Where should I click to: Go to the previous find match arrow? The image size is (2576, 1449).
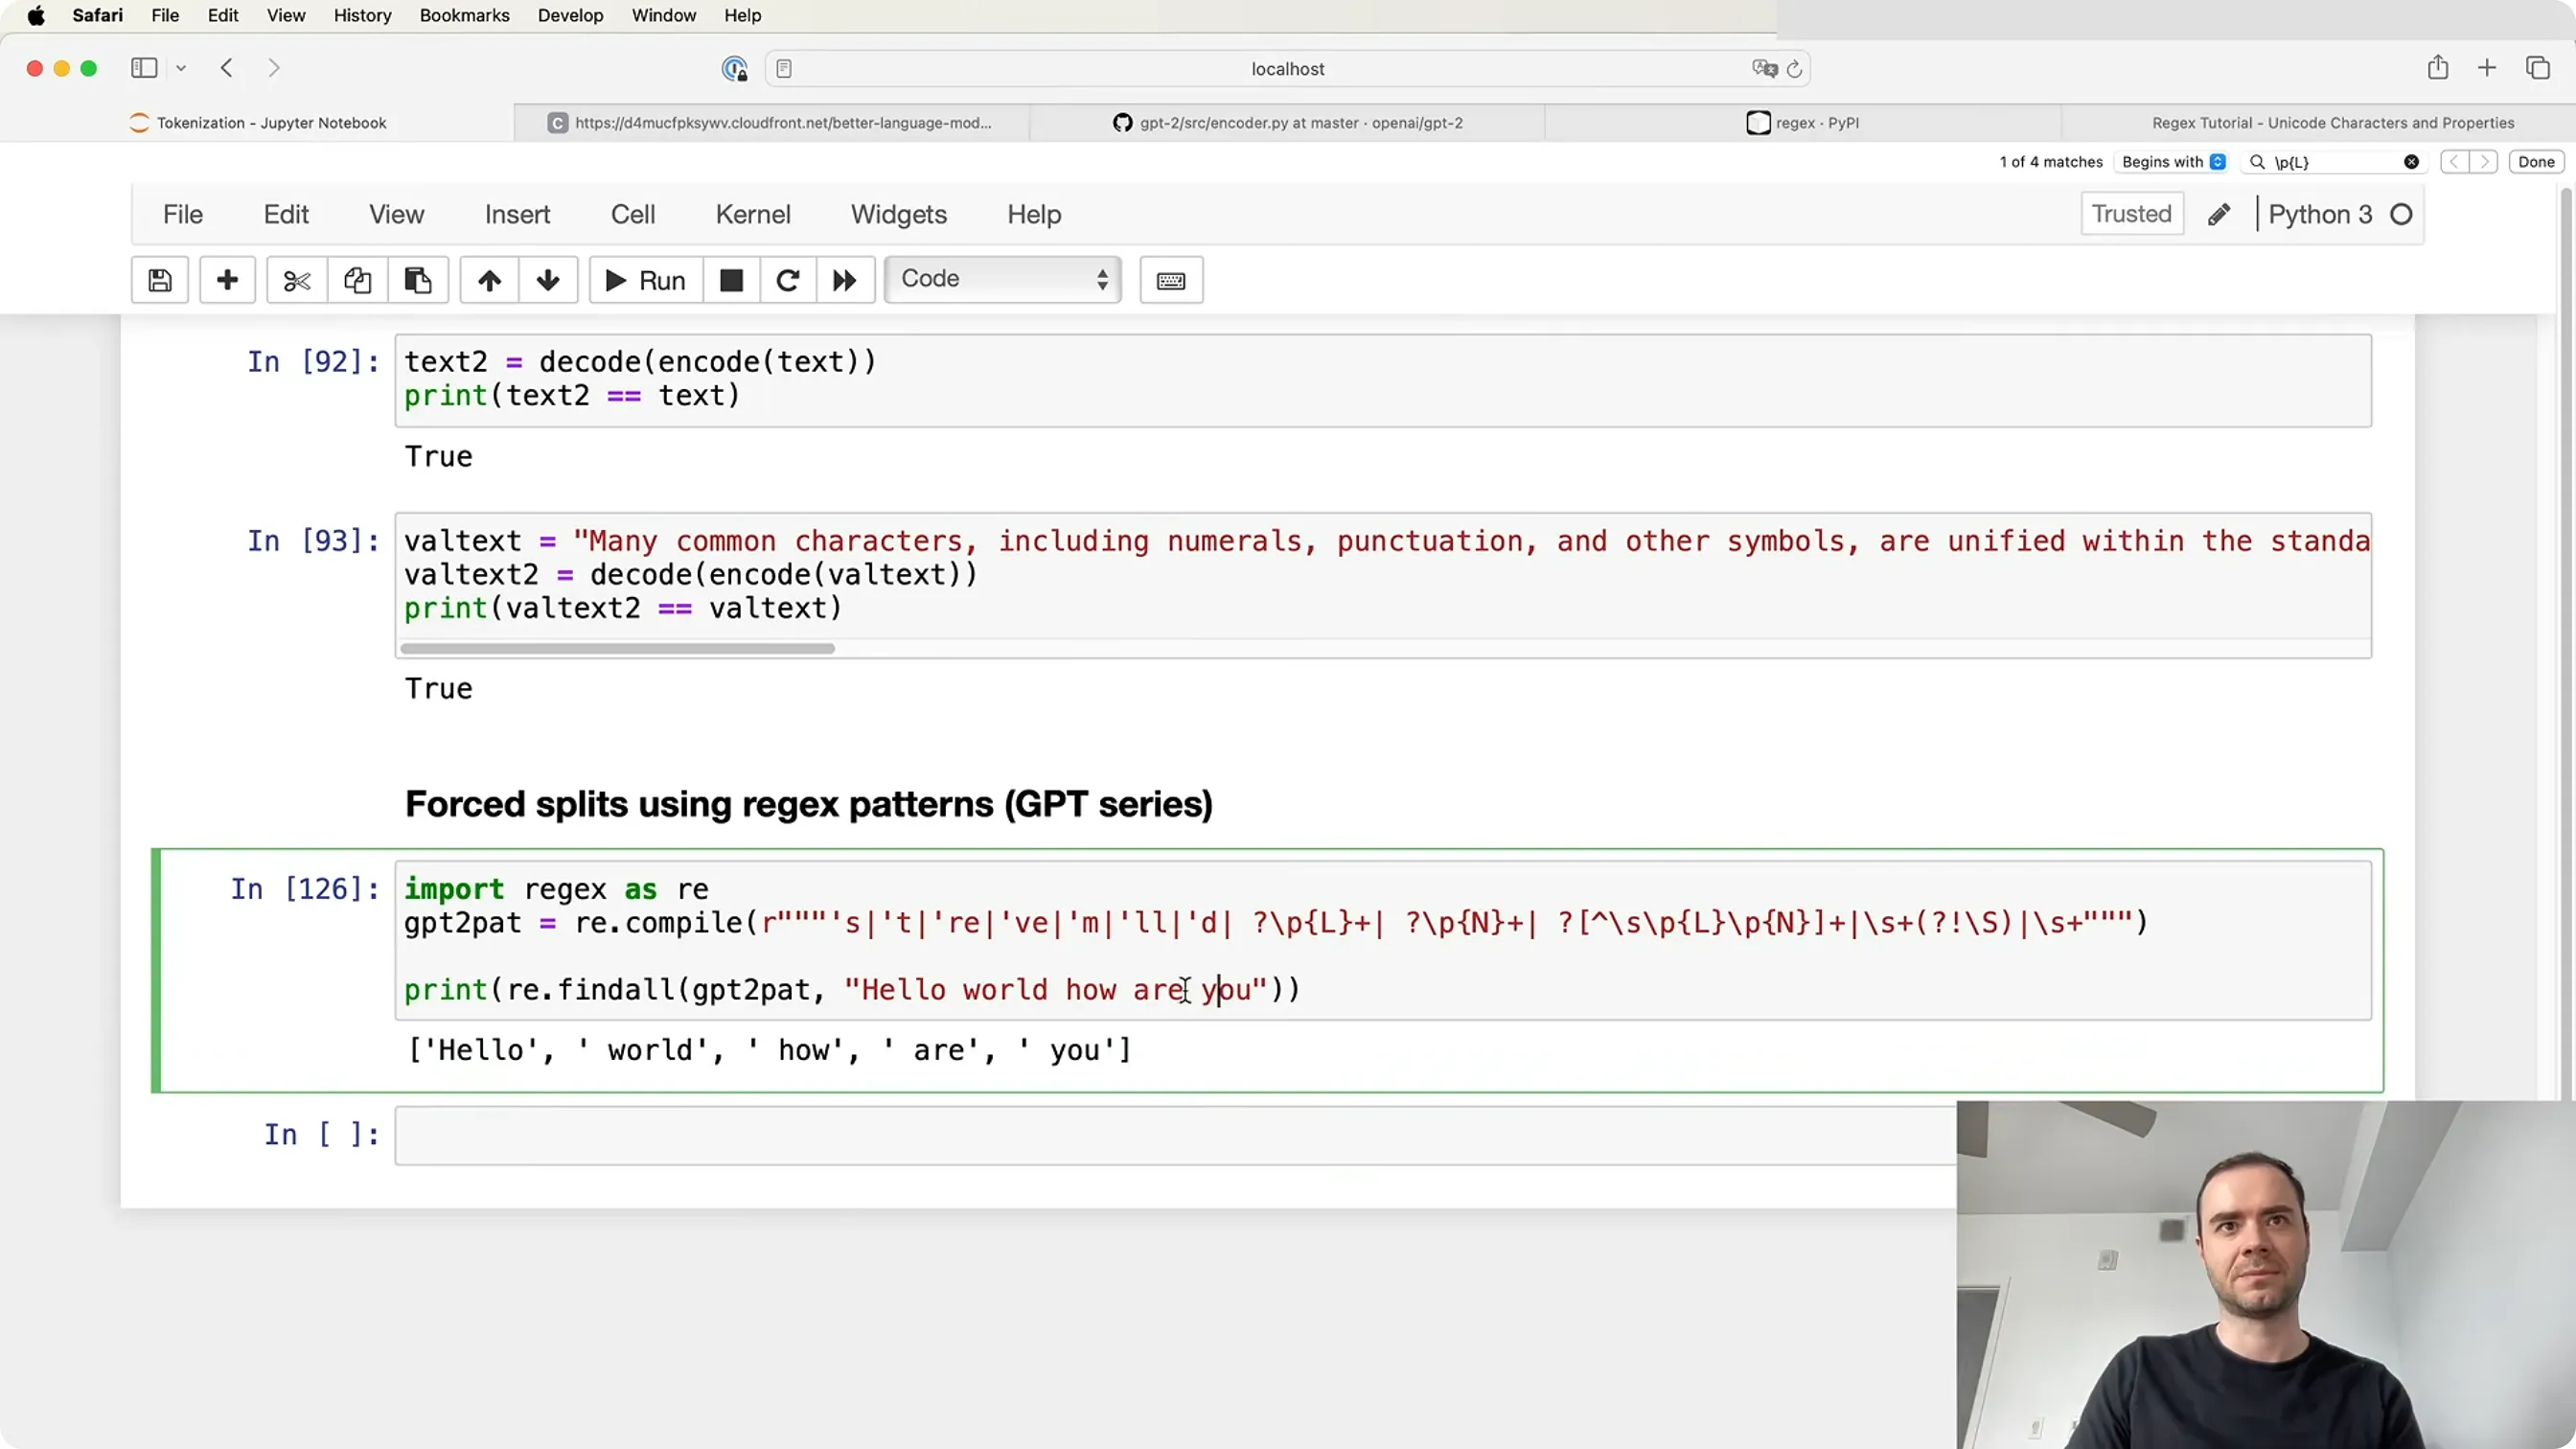(2455, 162)
